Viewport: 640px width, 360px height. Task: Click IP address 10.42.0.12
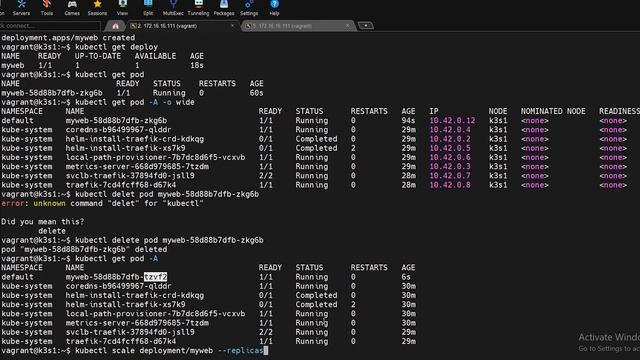(452, 120)
